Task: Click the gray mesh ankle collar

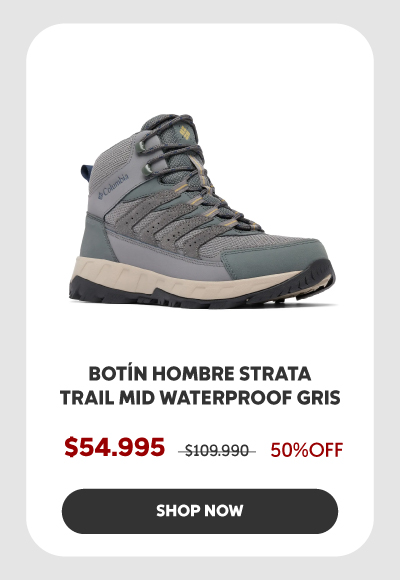Action: [x=111, y=161]
